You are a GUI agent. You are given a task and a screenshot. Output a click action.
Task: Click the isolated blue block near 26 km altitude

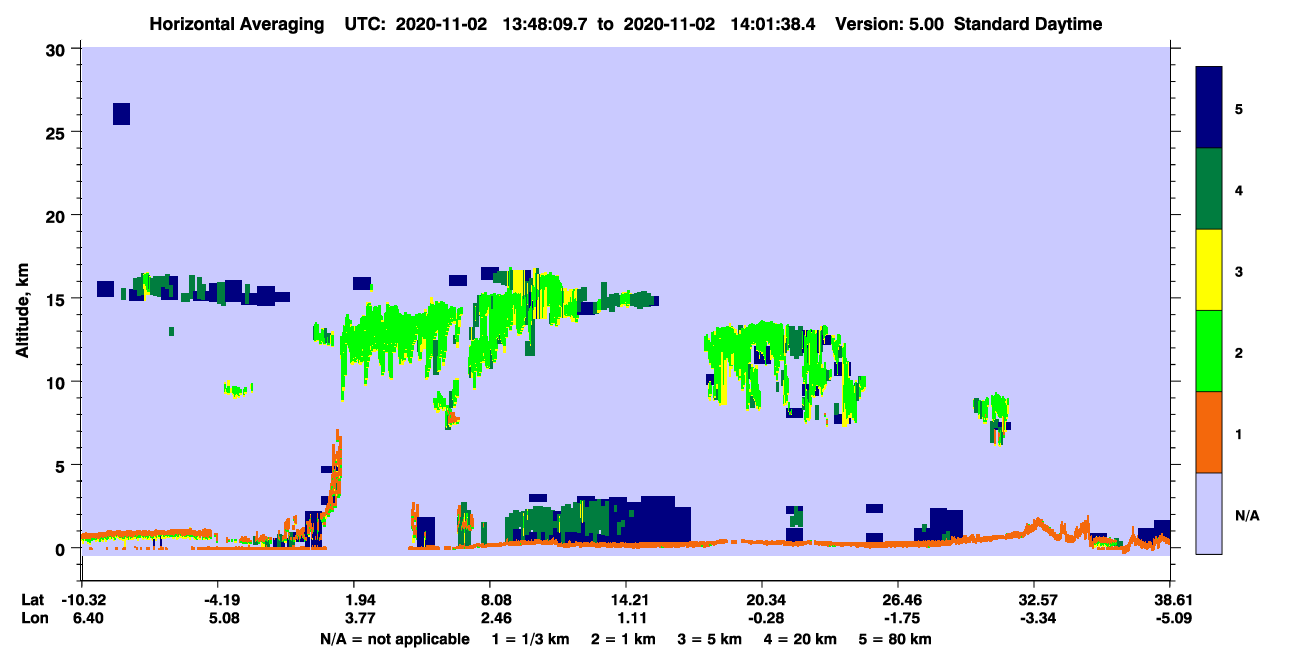click(x=121, y=114)
